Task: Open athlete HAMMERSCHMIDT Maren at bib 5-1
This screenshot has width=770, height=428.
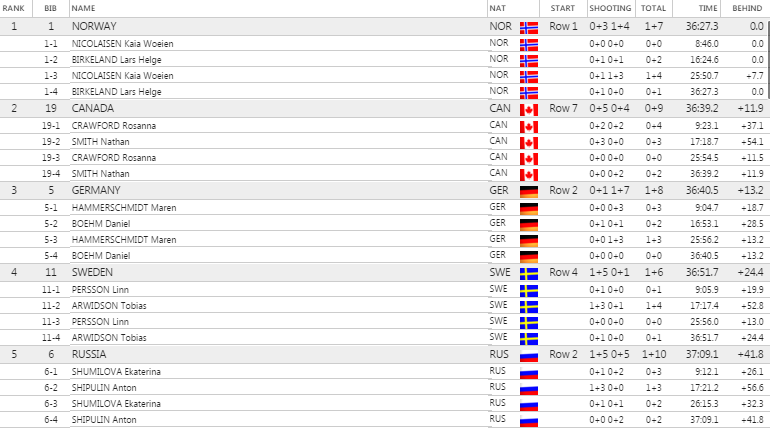Action: tap(124, 207)
